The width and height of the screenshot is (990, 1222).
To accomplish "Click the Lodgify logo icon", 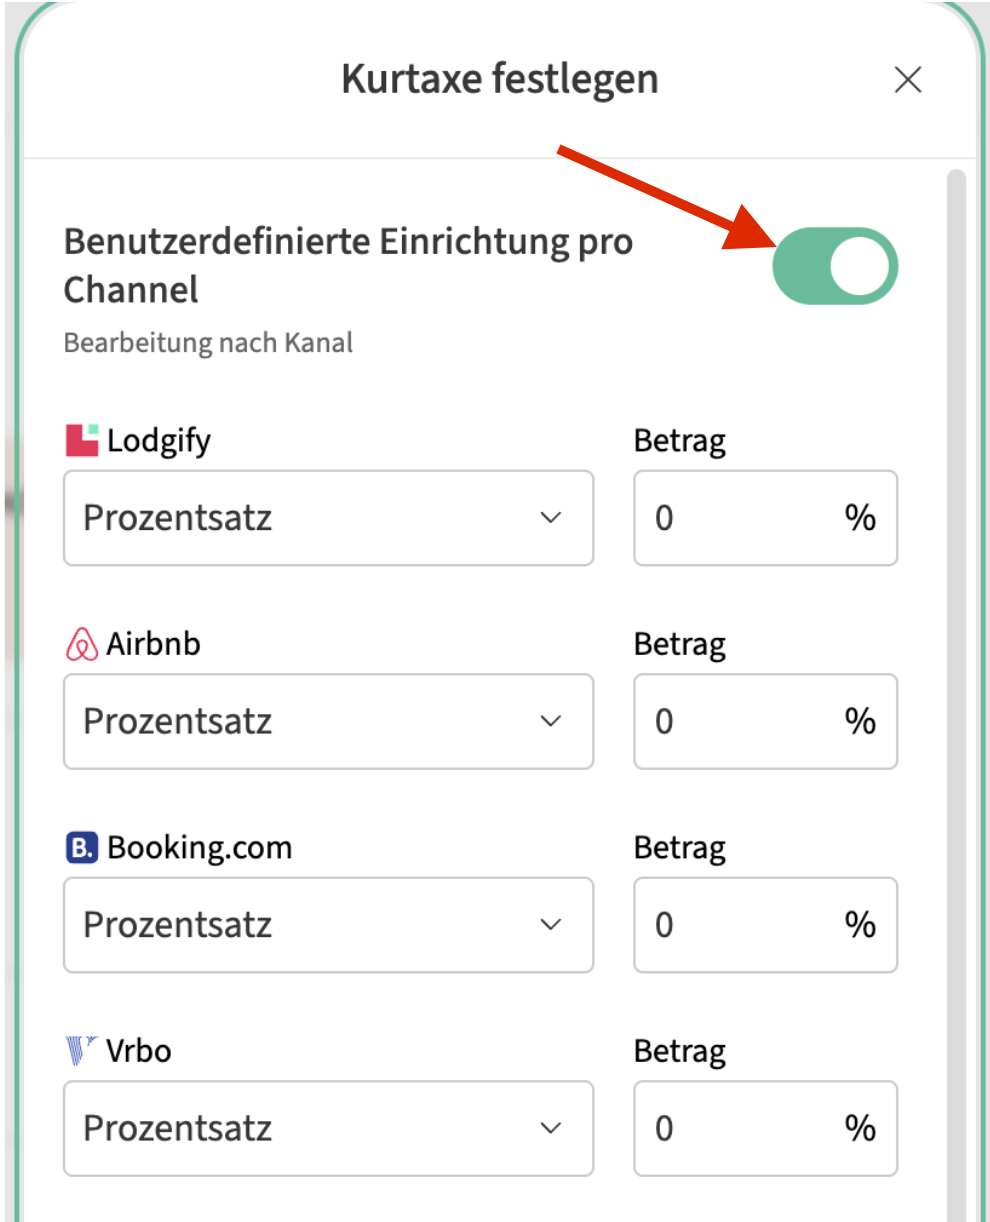I will 82,440.
